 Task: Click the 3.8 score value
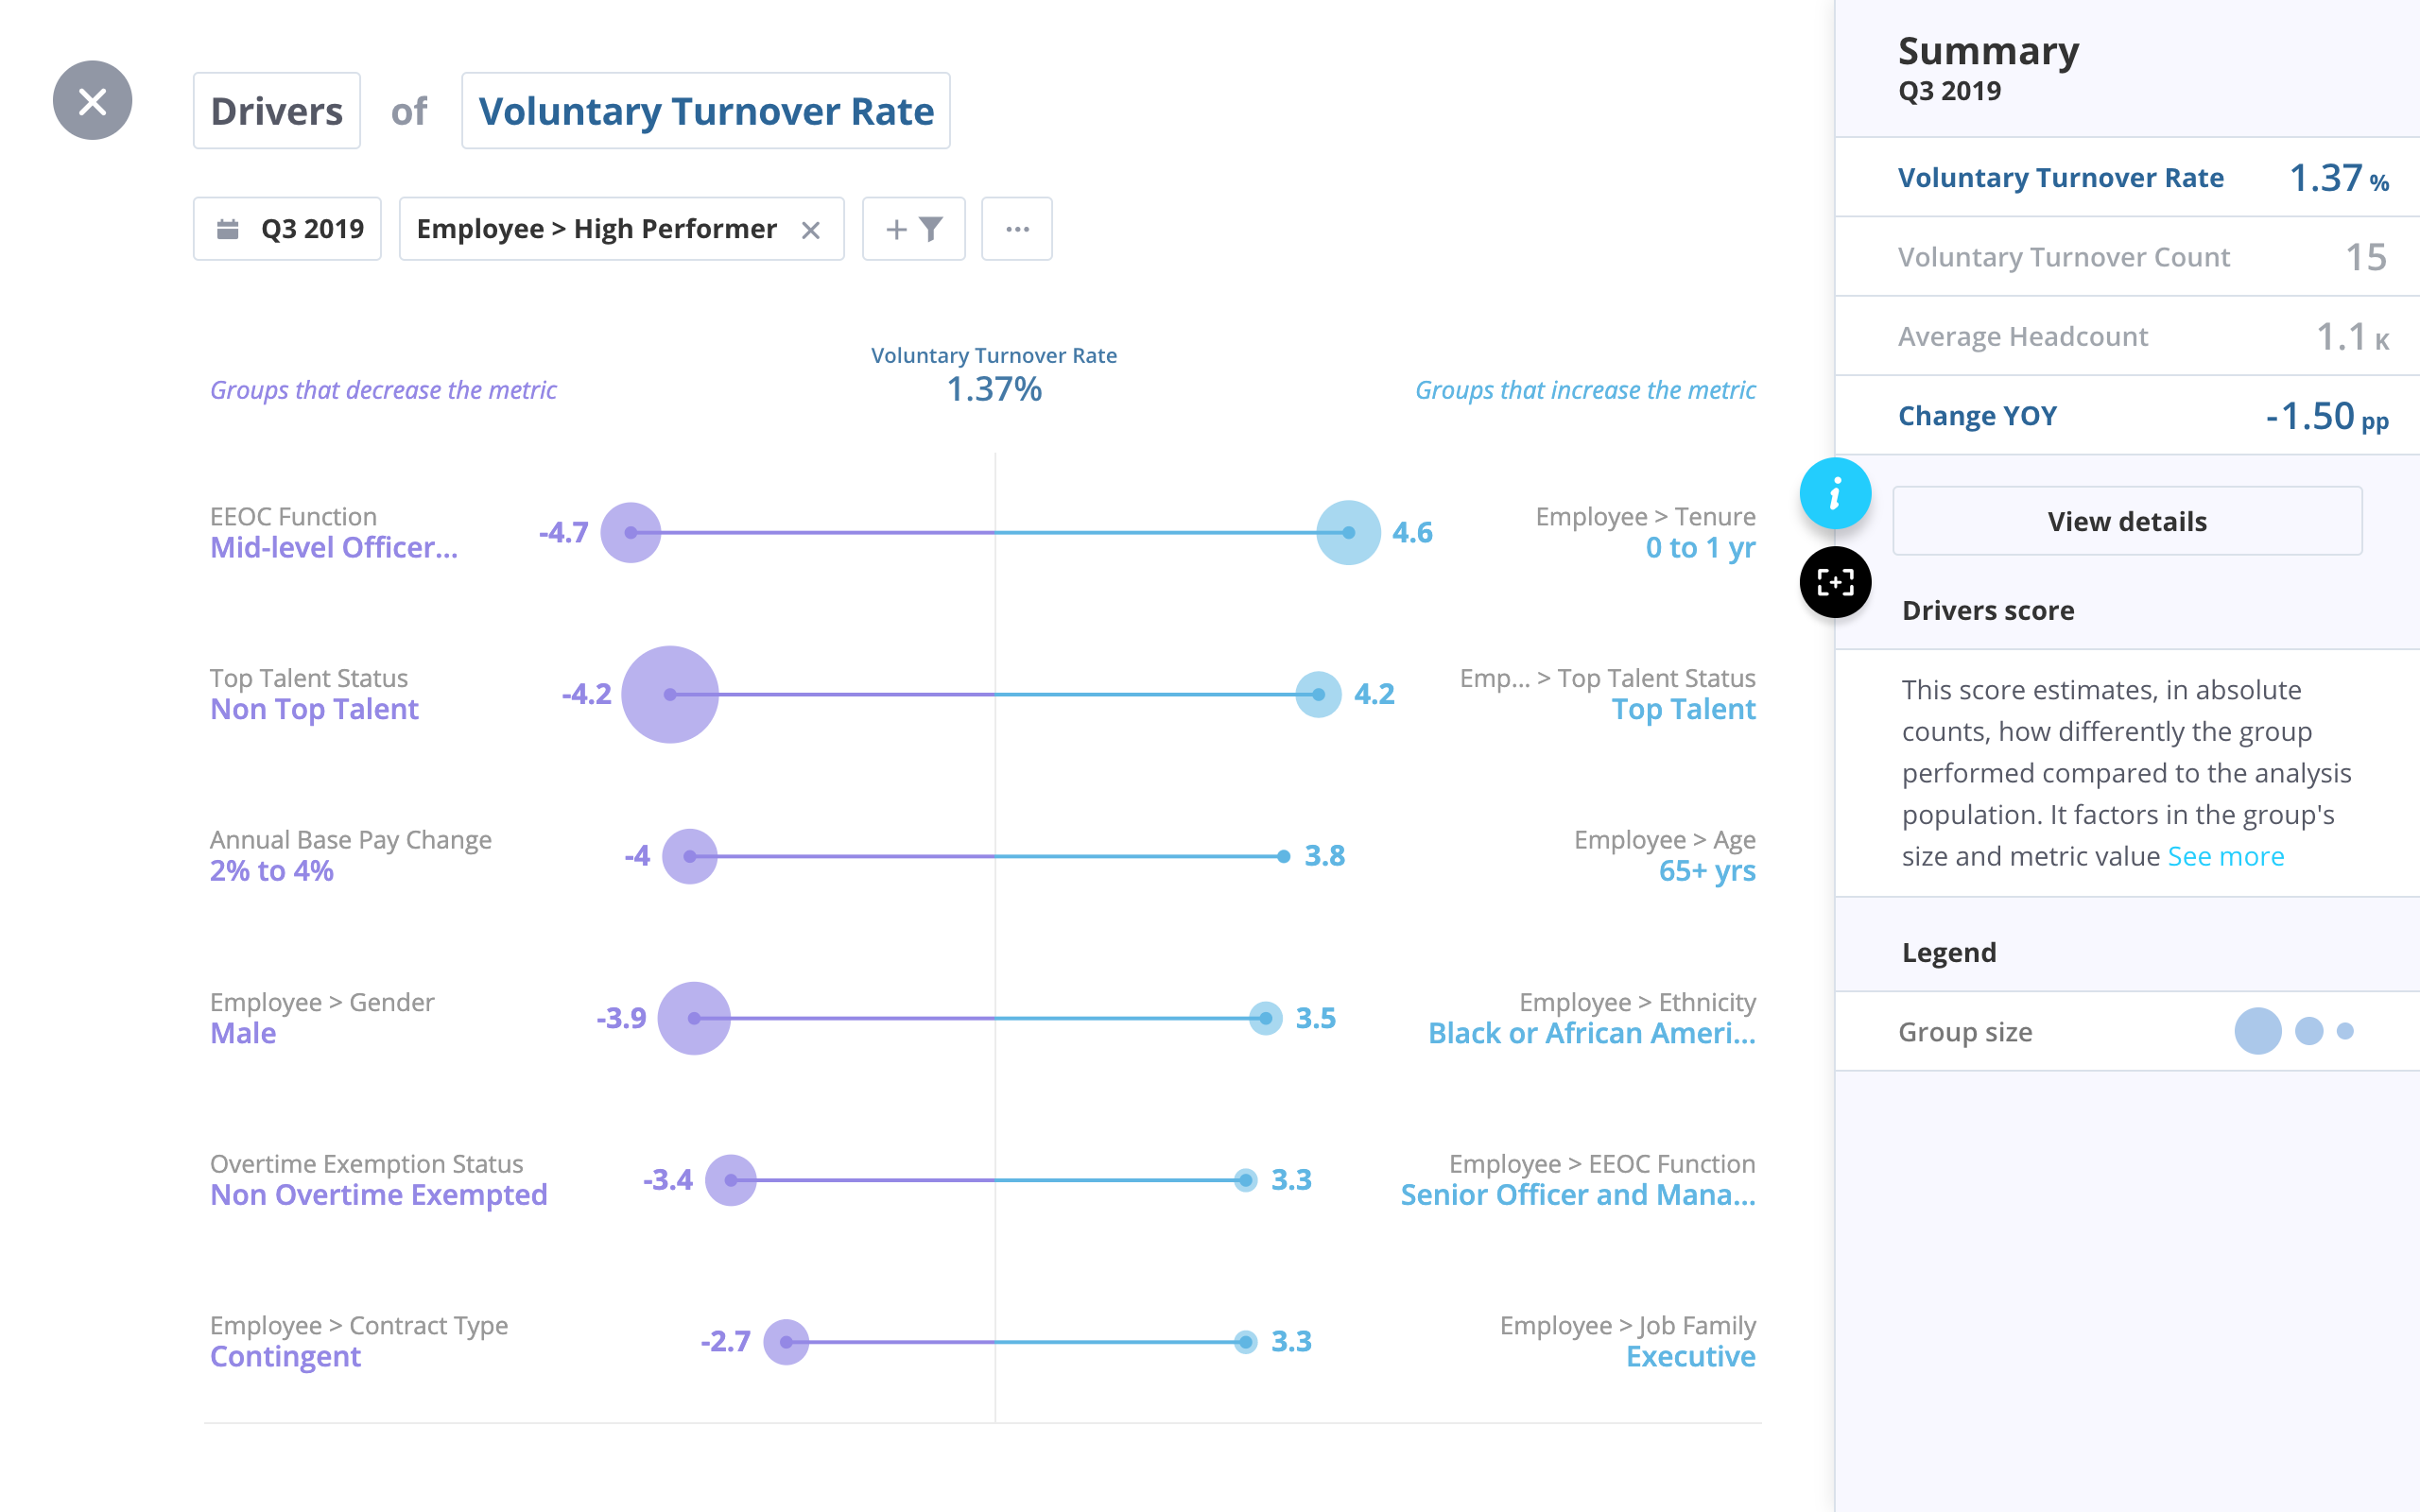click(x=1324, y=856)
